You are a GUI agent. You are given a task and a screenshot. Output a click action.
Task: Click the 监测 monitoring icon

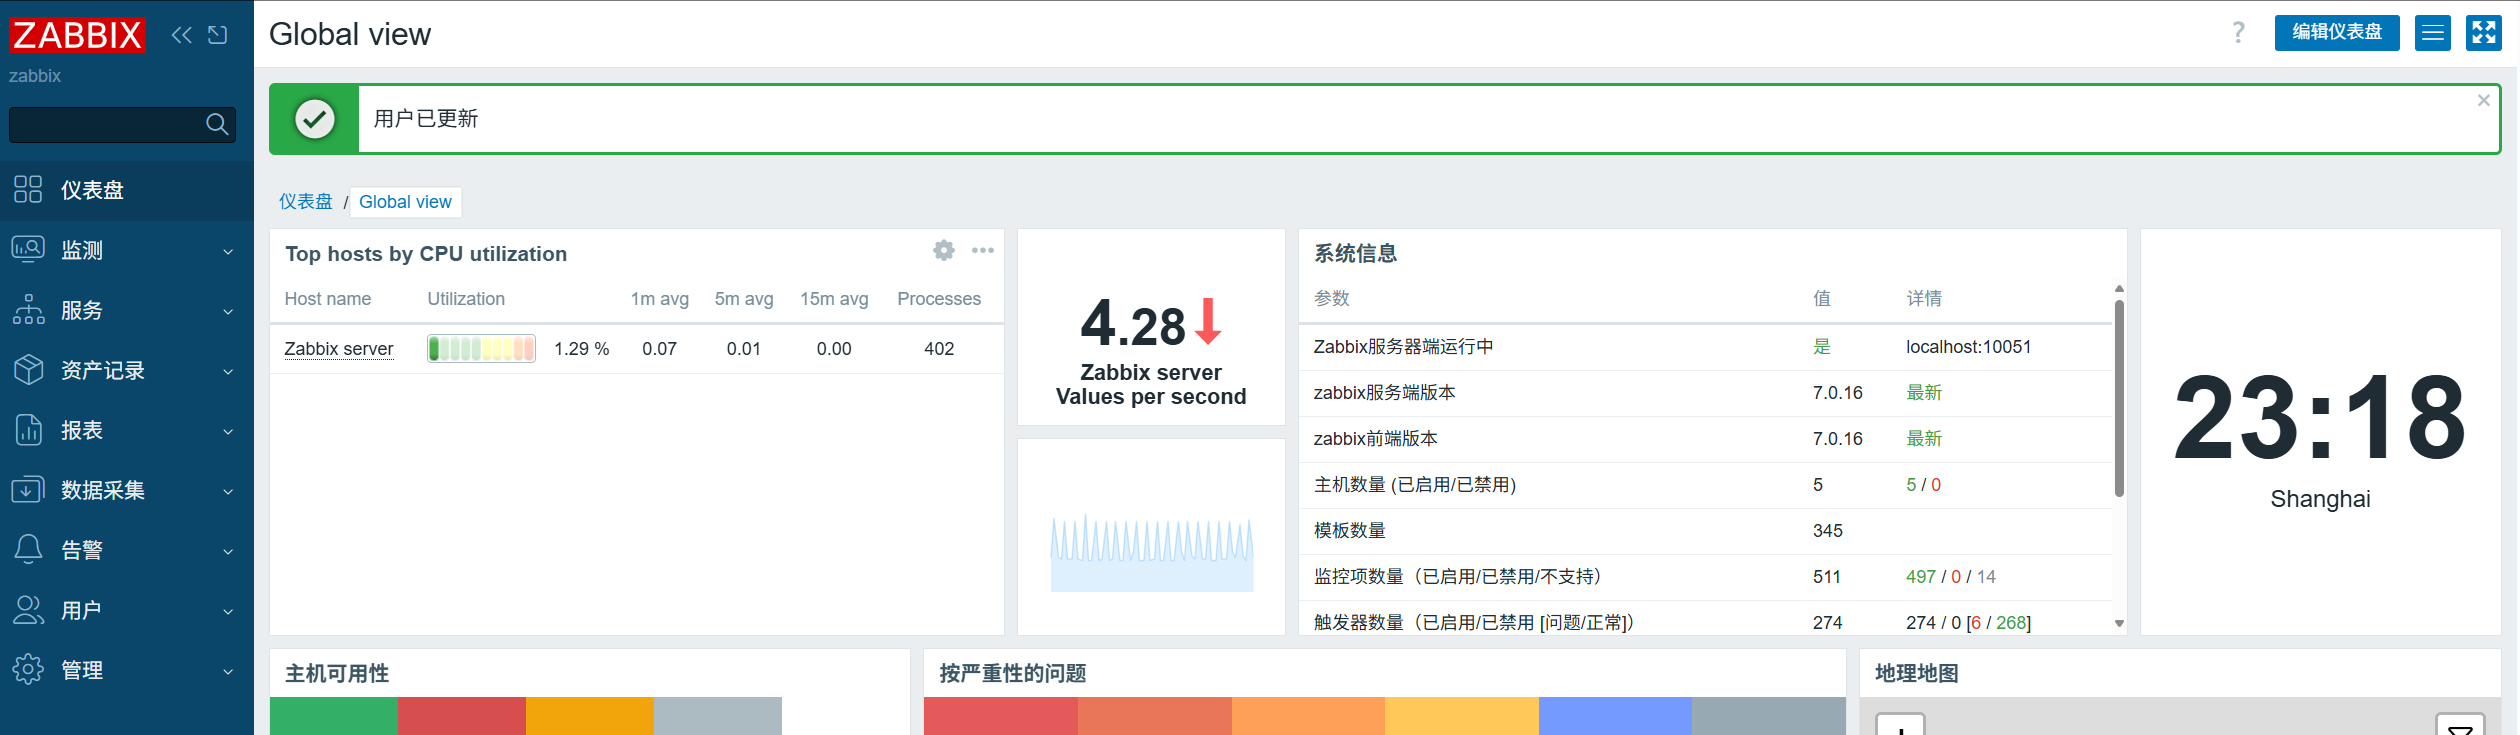click(28, 249)
